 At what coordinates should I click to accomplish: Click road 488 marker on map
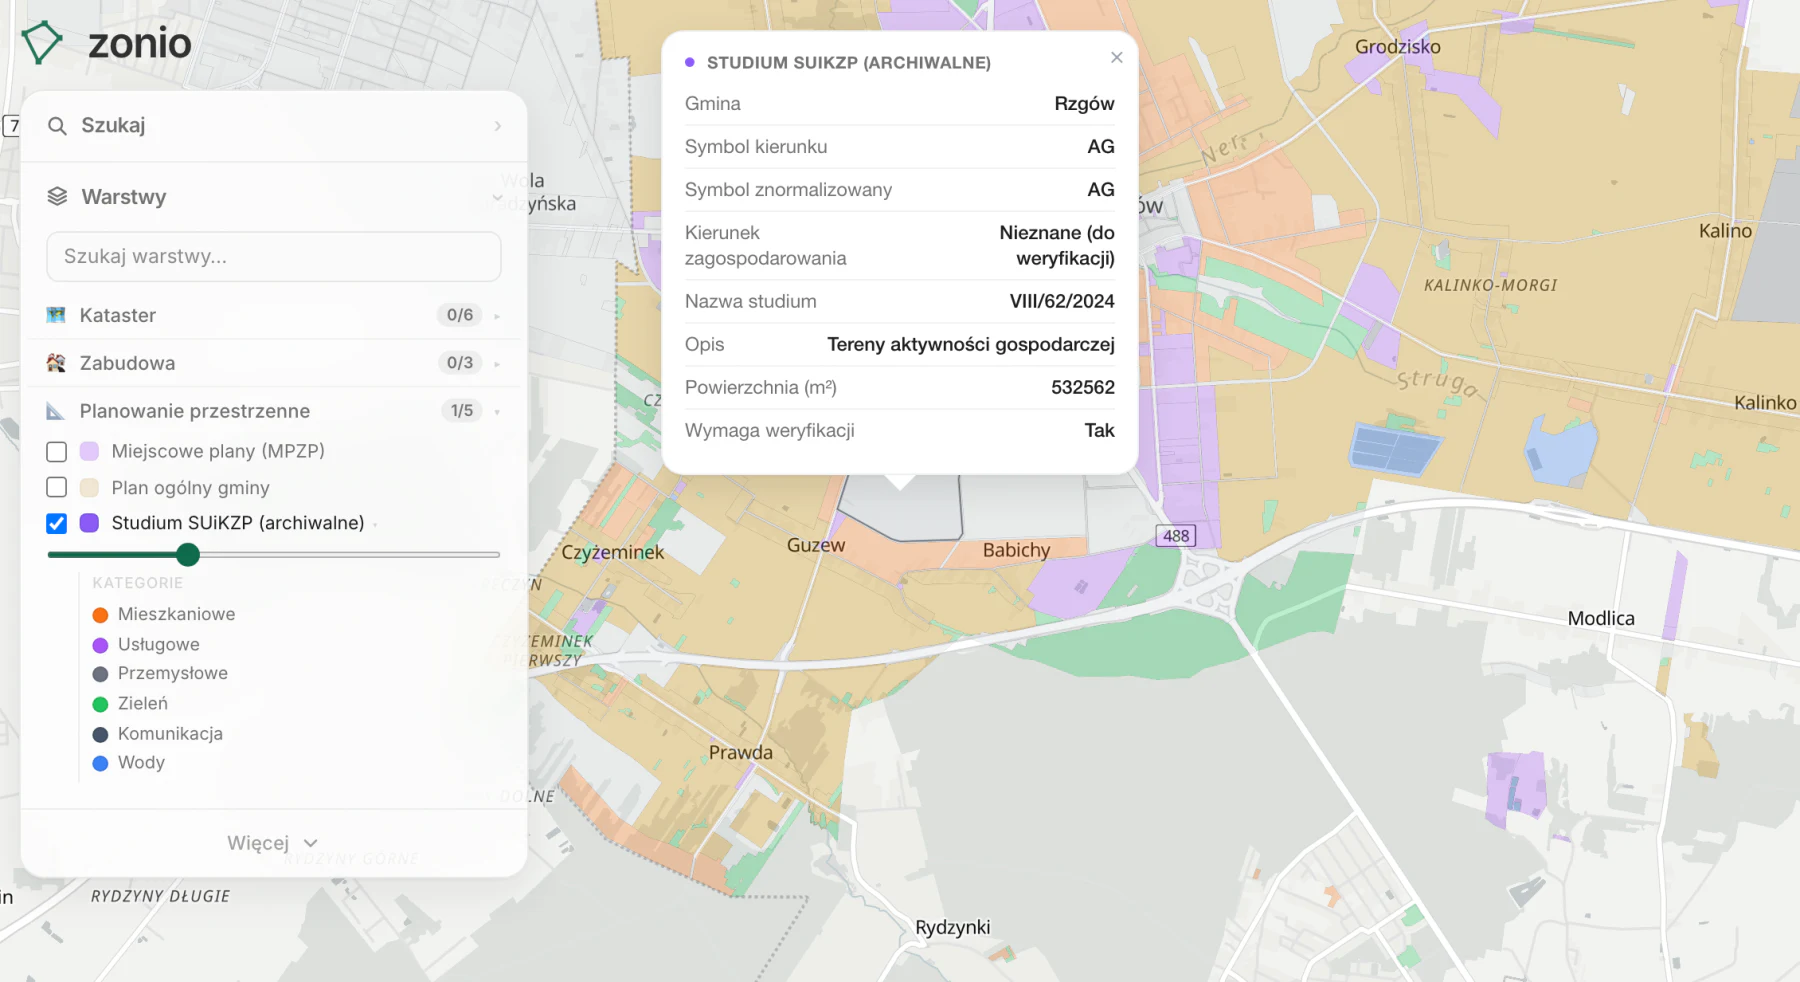1176,536
